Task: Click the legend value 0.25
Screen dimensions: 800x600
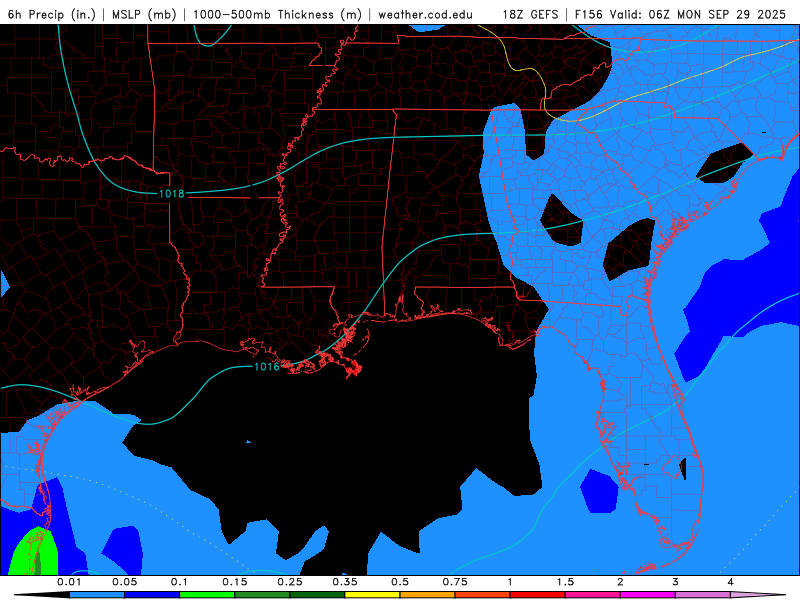Action: pos(290,582)
